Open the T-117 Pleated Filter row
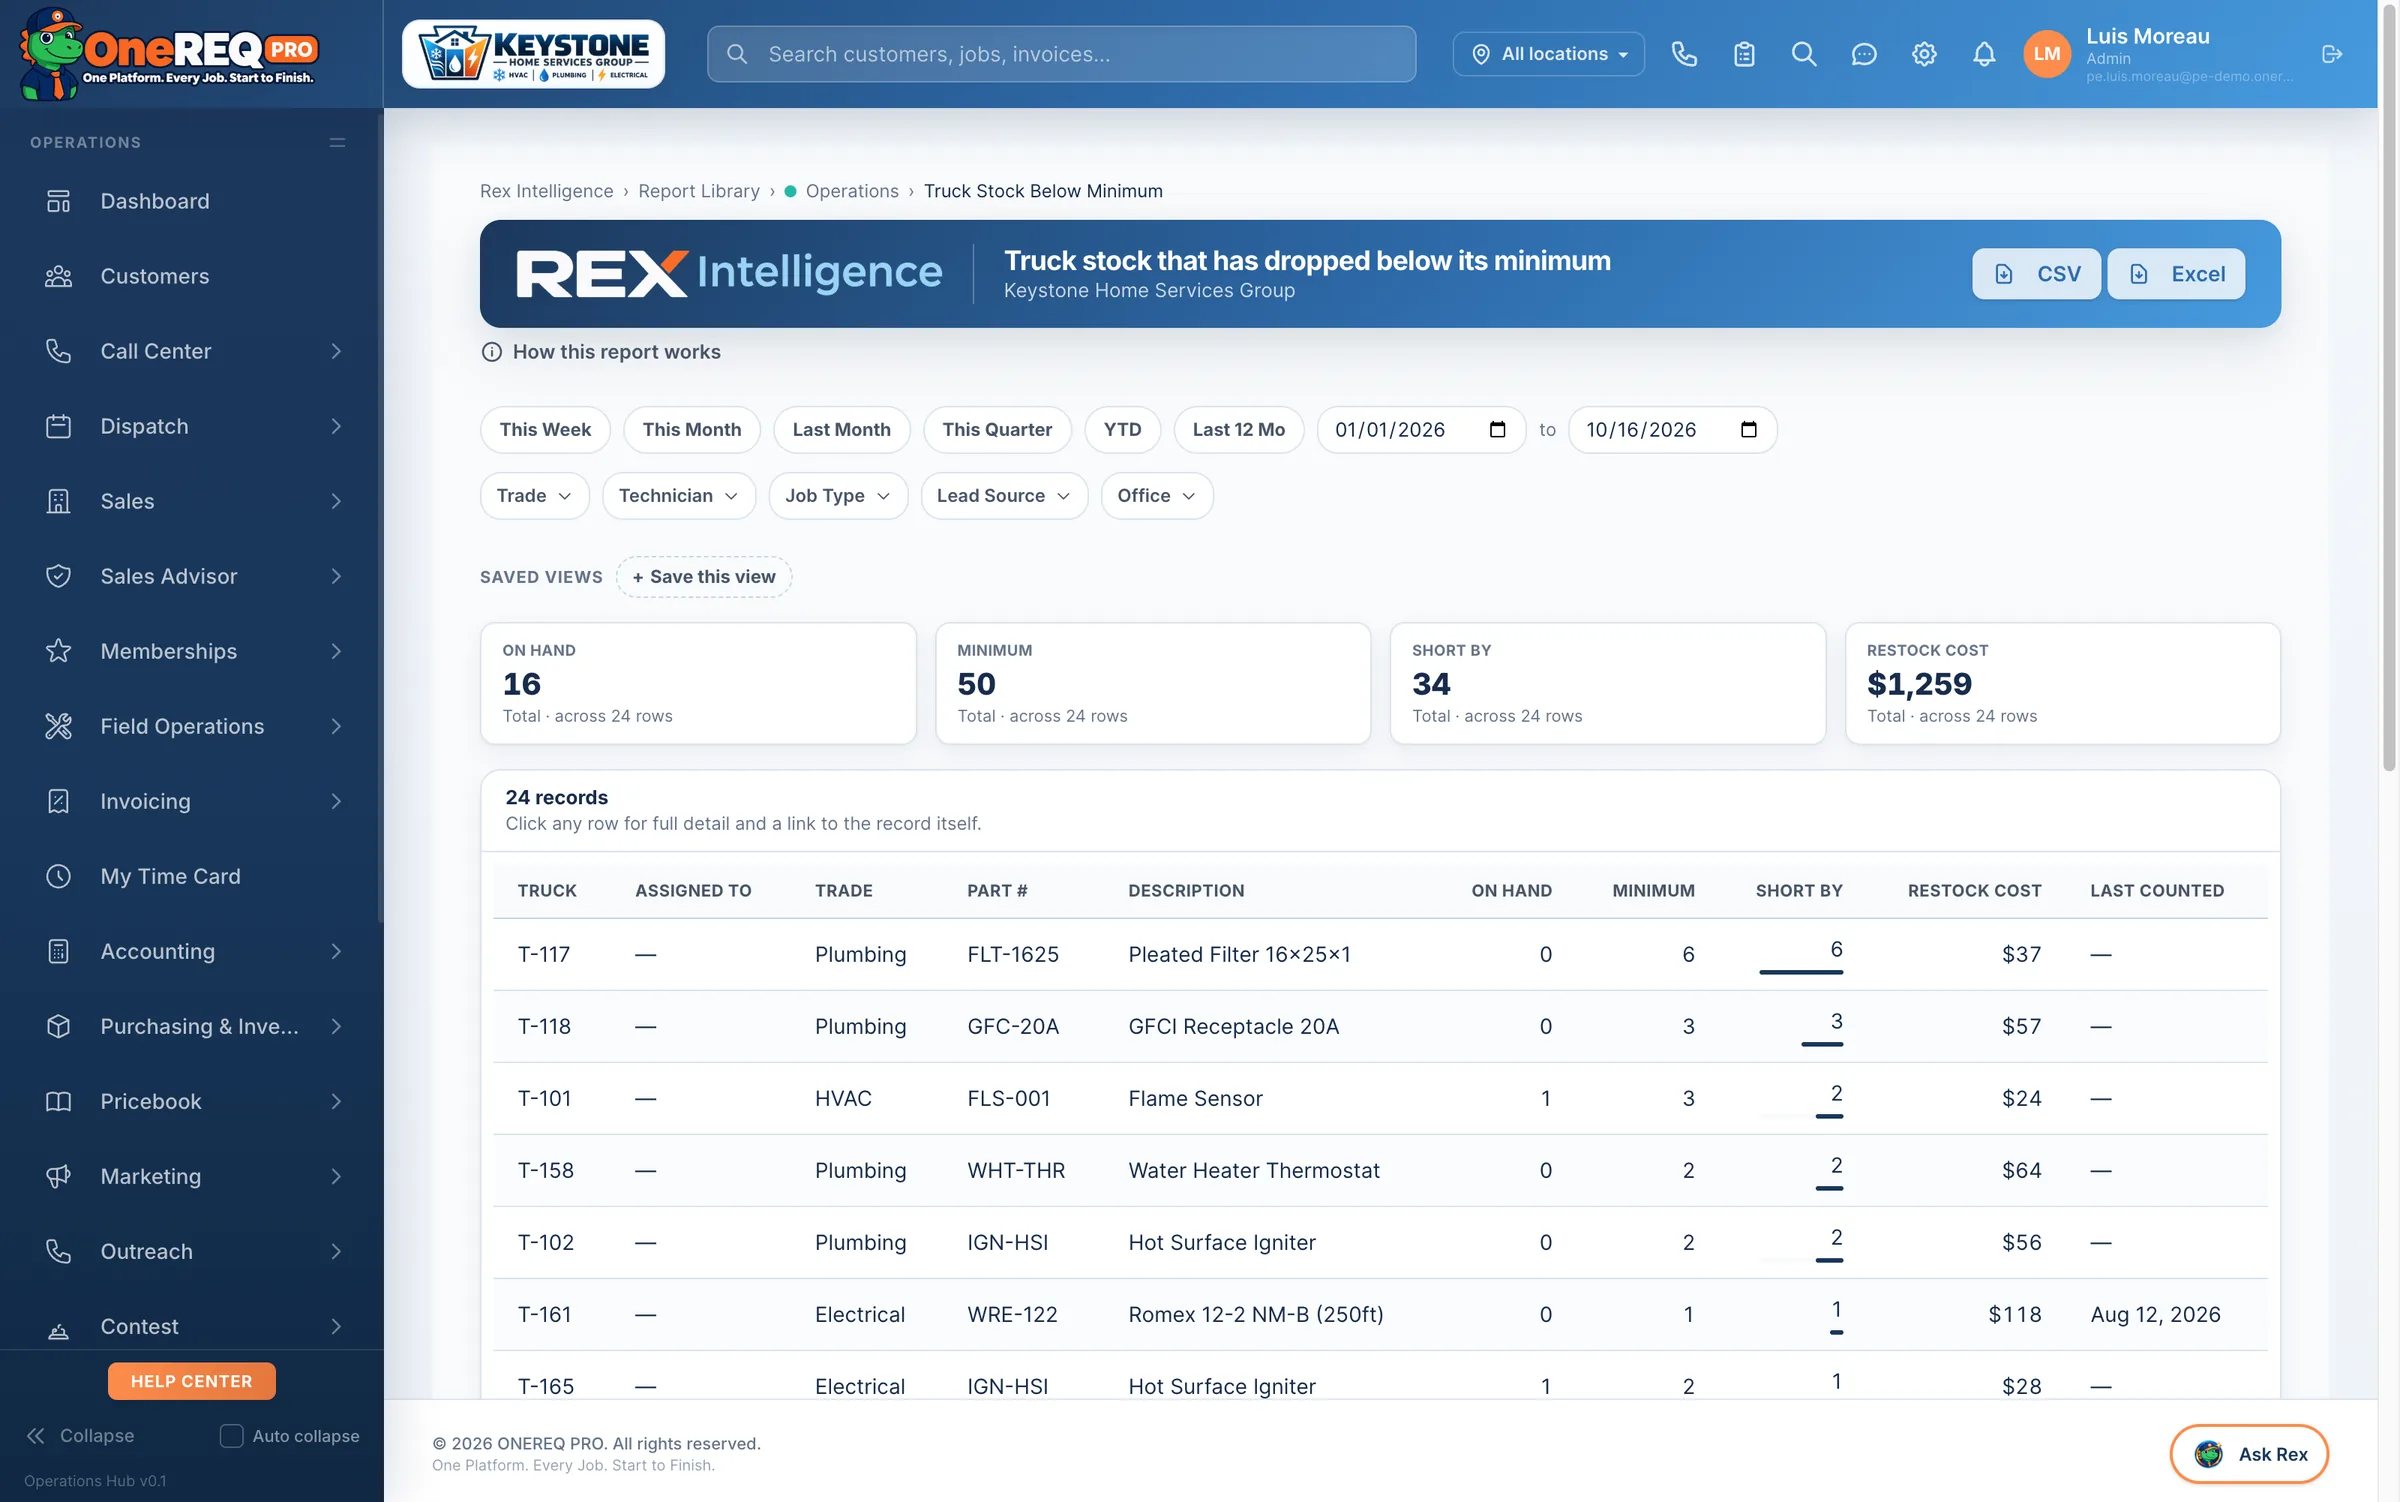 (x=1380, y=954)
